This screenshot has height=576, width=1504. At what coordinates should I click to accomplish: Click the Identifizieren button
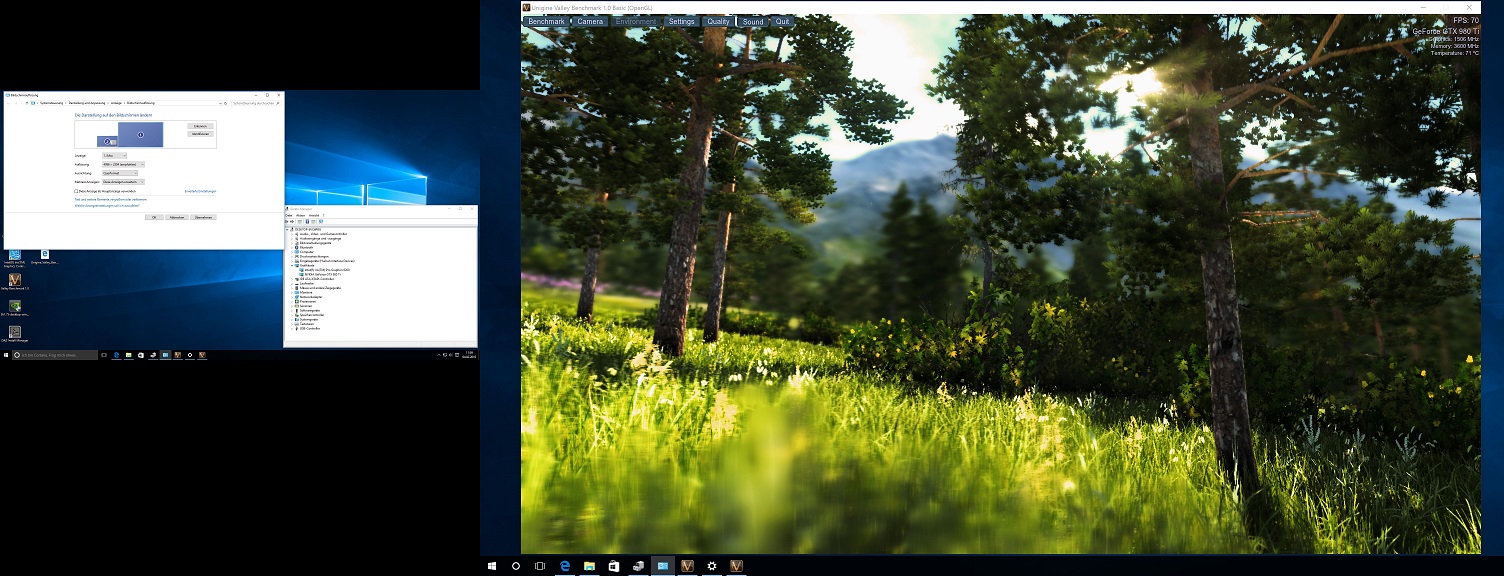(200, 134)
